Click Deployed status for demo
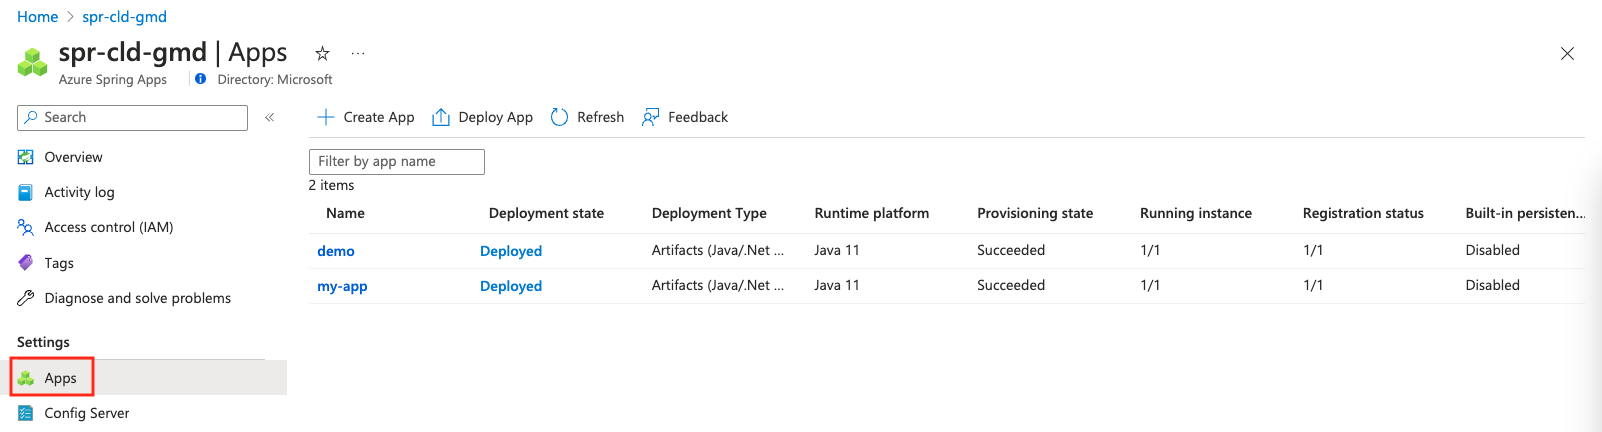Viewport: 1602px width, 432px height. [511, 251]
